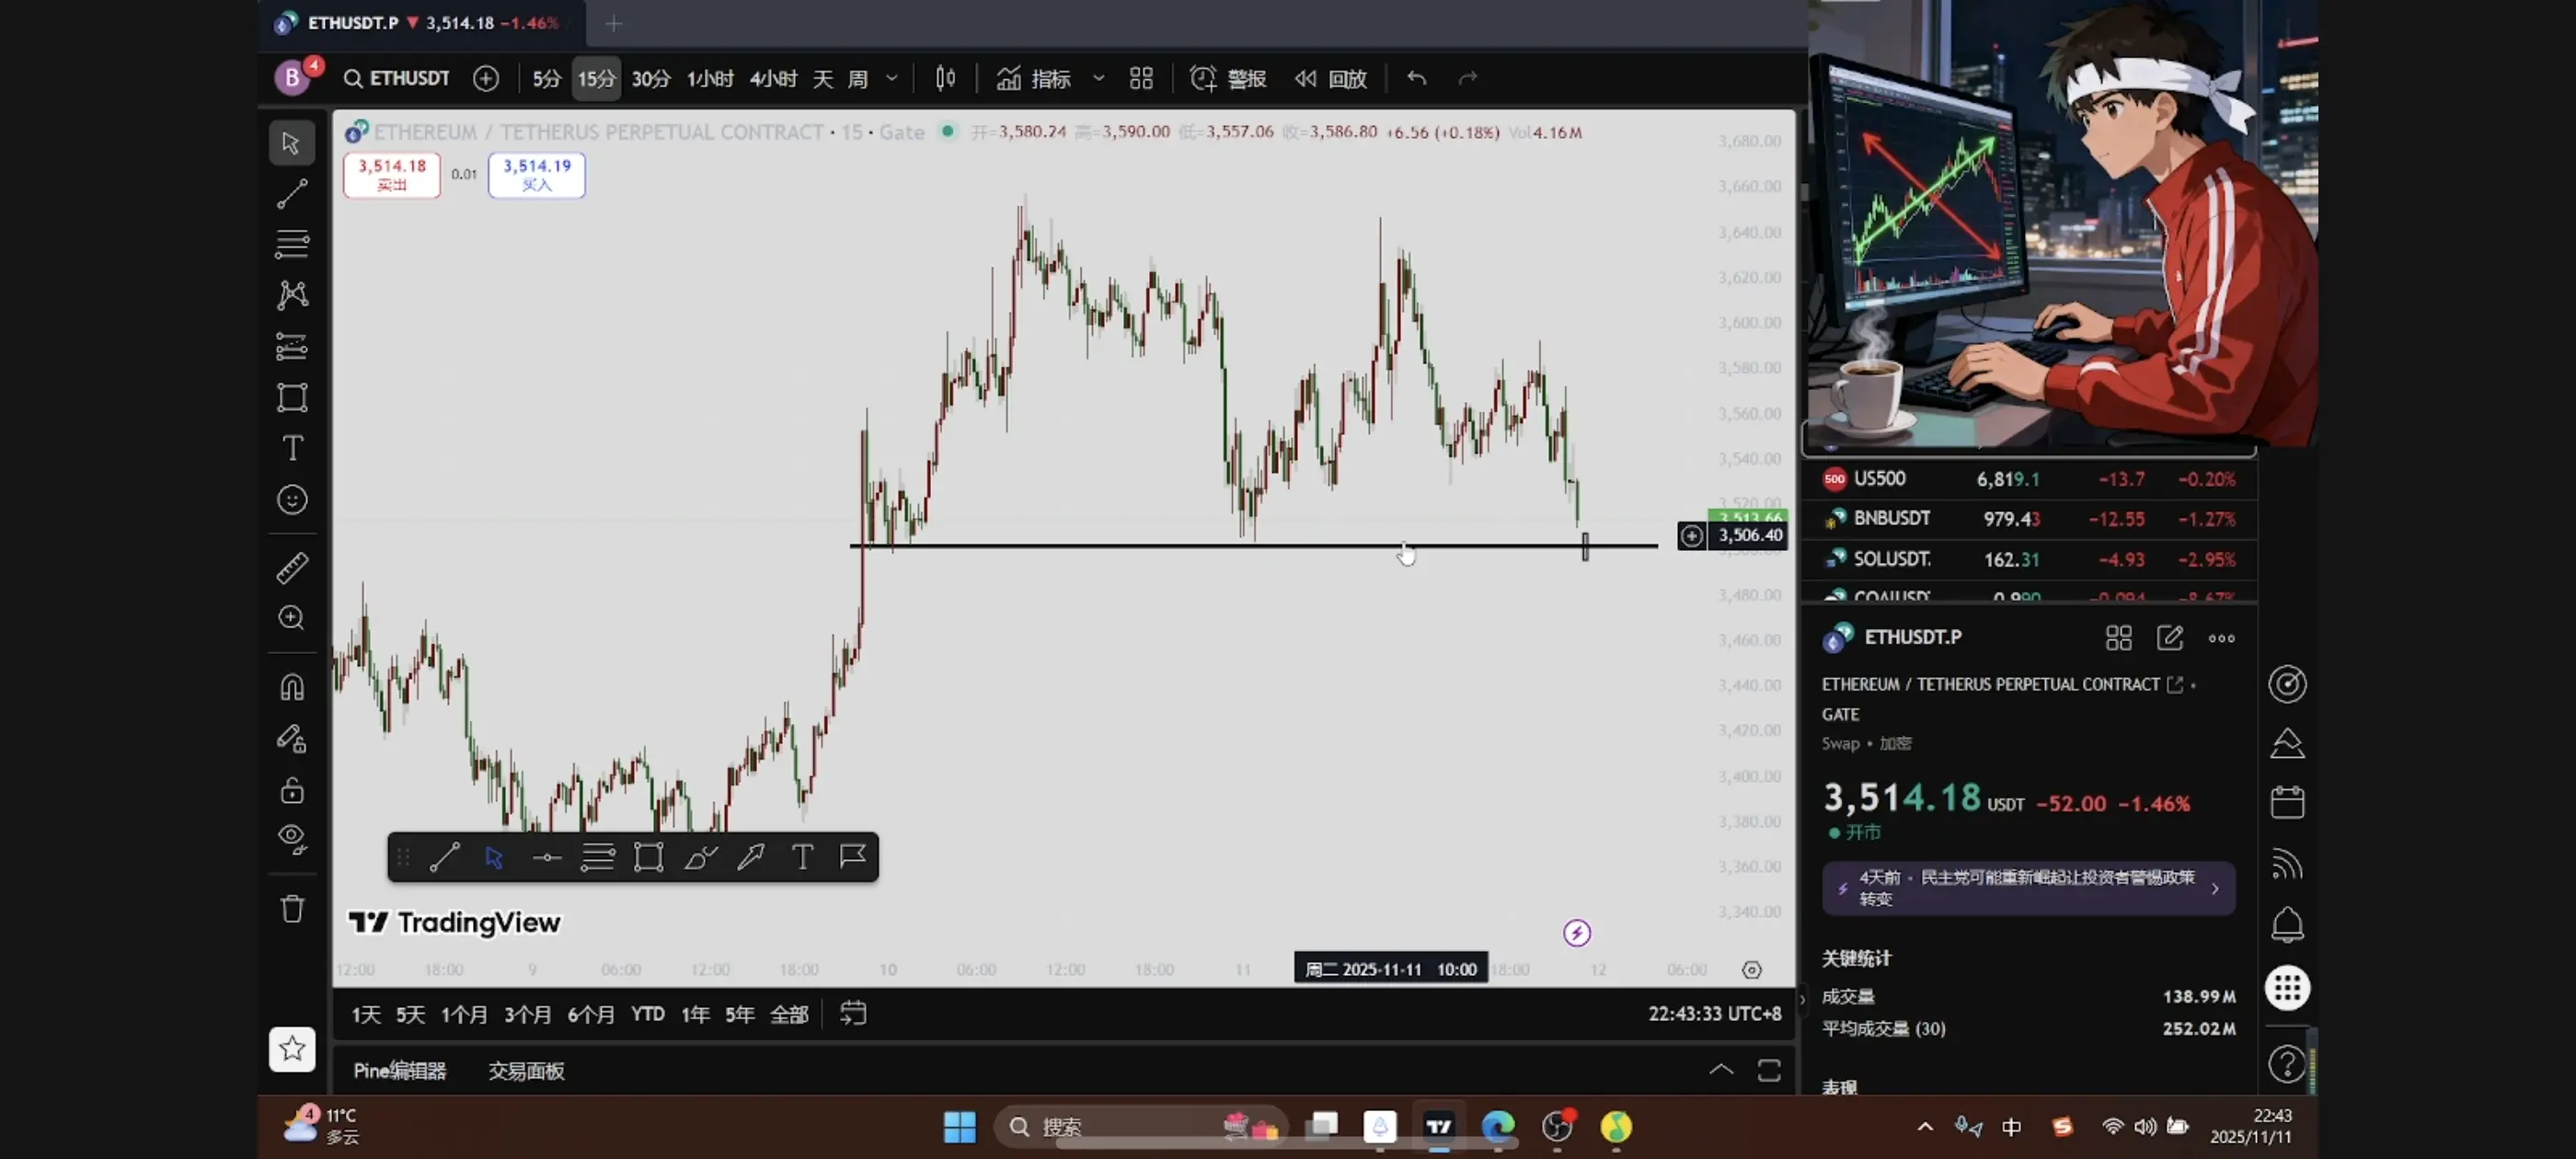Open the news headline about 民主党
2576x1159 pixels.
coord(2027,888)
